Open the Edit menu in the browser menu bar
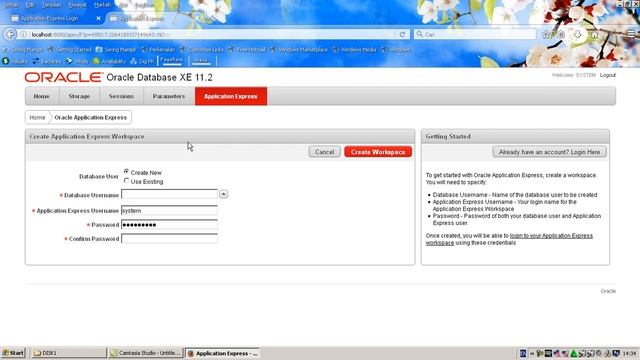 click(30, 5)
